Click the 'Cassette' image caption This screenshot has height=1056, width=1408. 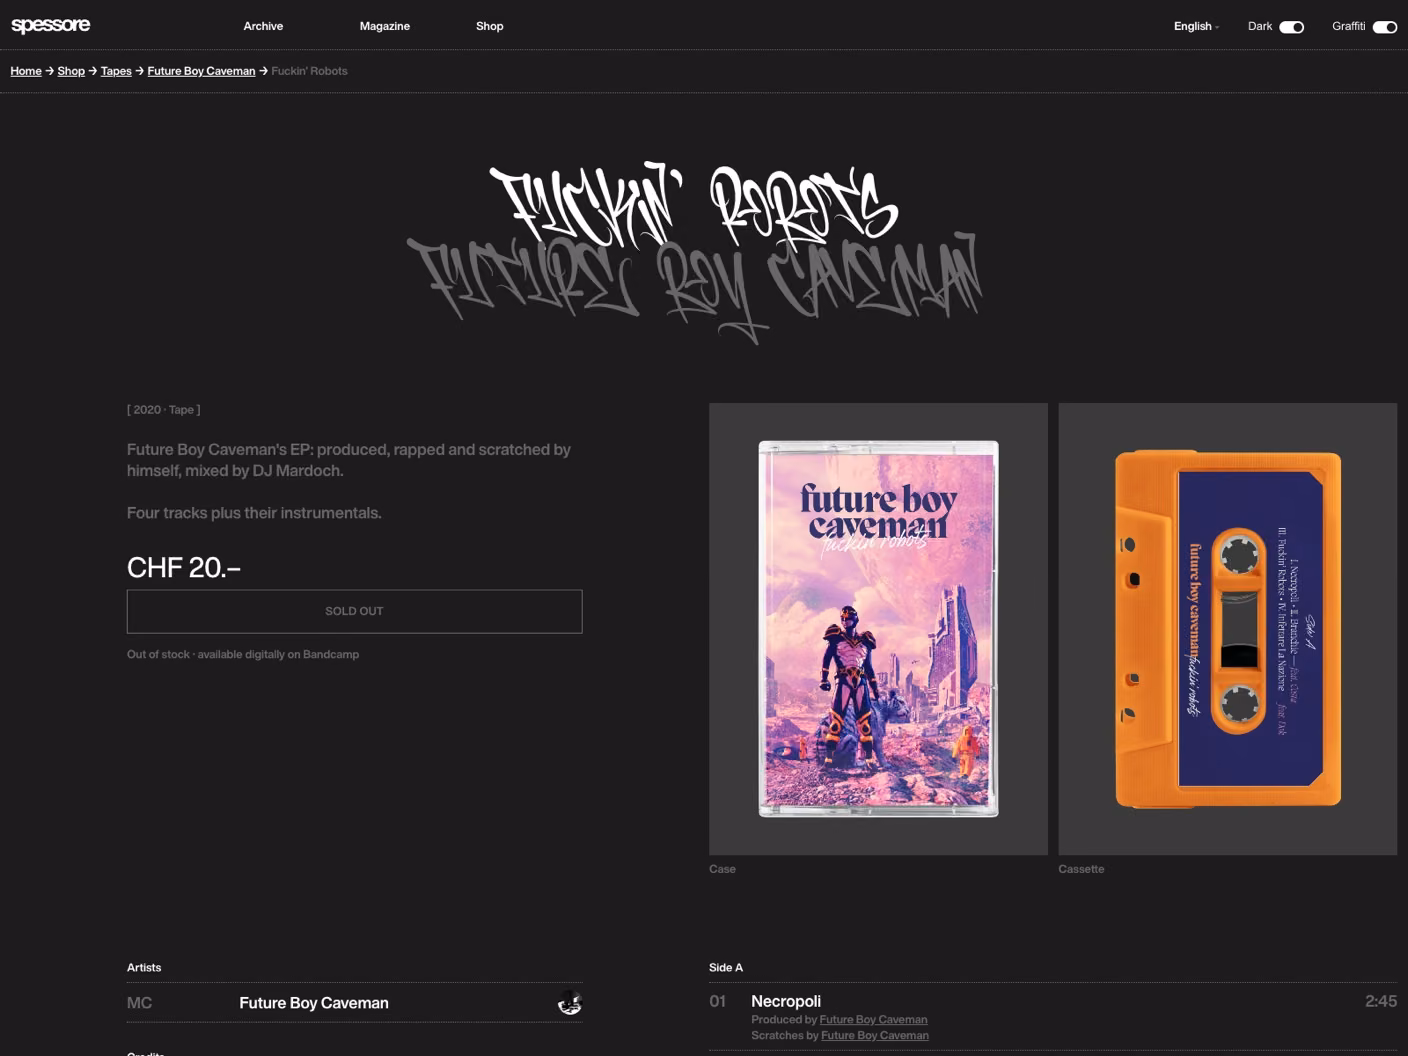coord(1081,869)
